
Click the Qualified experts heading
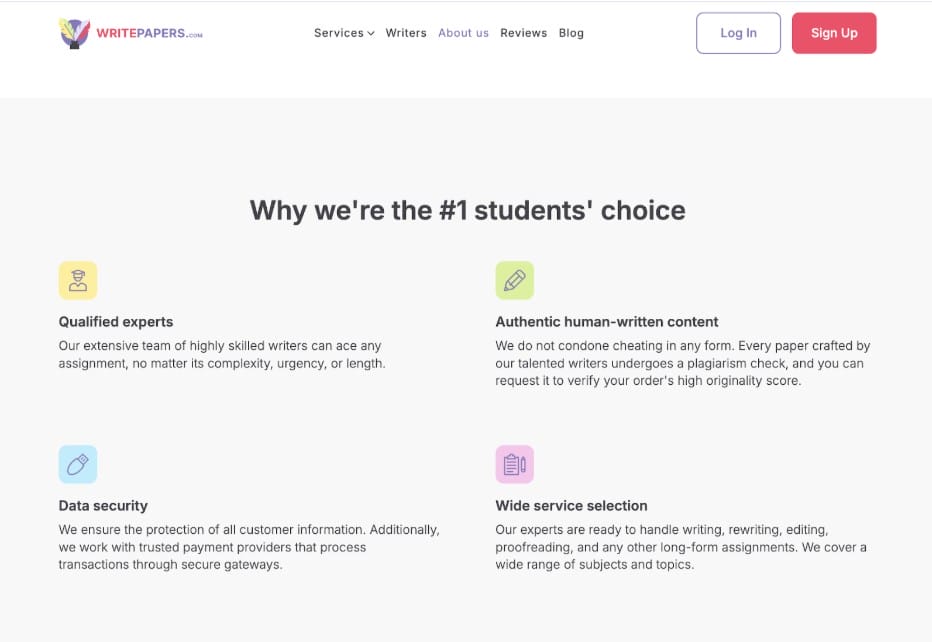(x=116, y=322)
